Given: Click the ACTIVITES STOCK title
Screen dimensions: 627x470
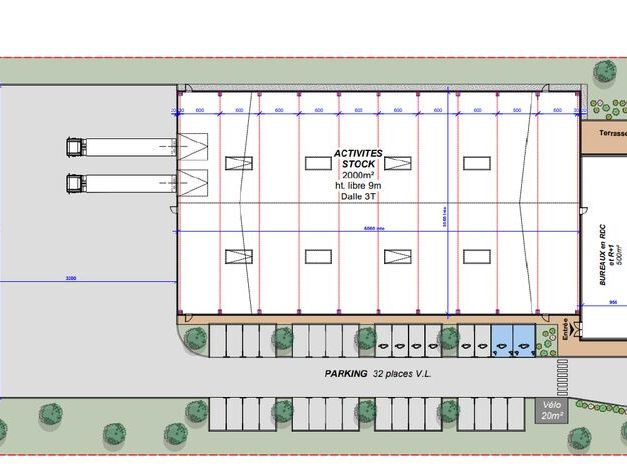Looking at the screenshot, I should coord(357,159).
